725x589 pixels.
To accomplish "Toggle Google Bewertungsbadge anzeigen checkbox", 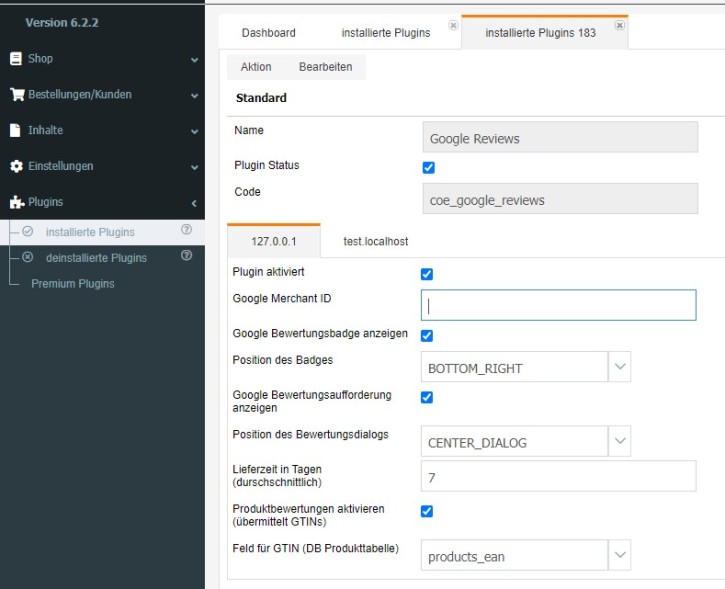I will click(427, 336).
